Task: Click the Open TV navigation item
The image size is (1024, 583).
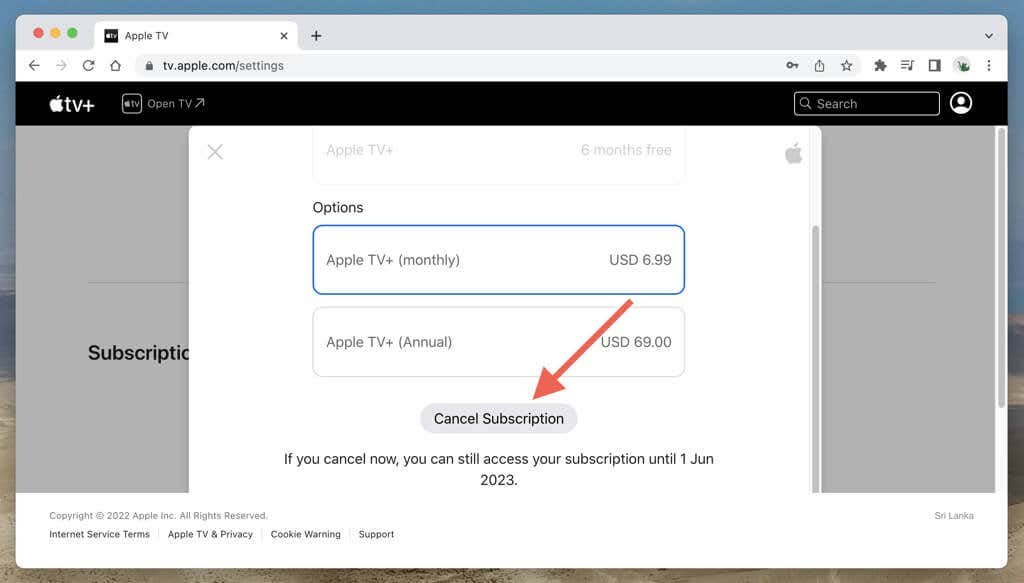Action: pyautogui.click(x=163, y=103)
